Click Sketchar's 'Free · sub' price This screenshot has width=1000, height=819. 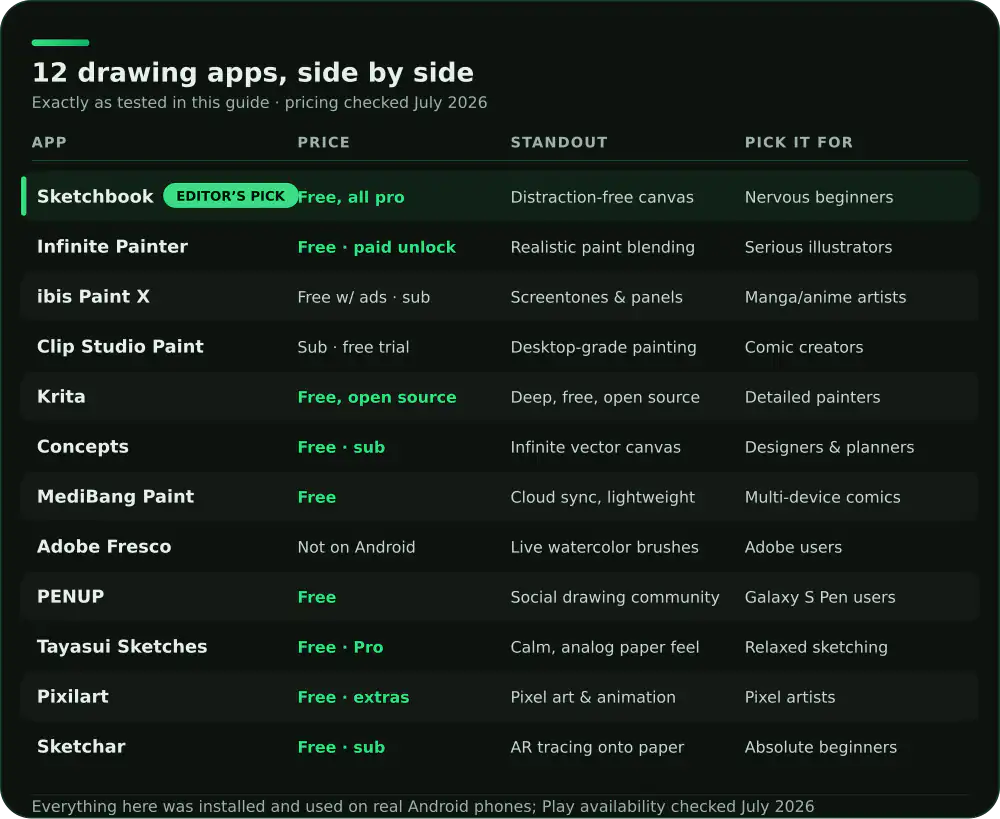(x=341, y=747)
